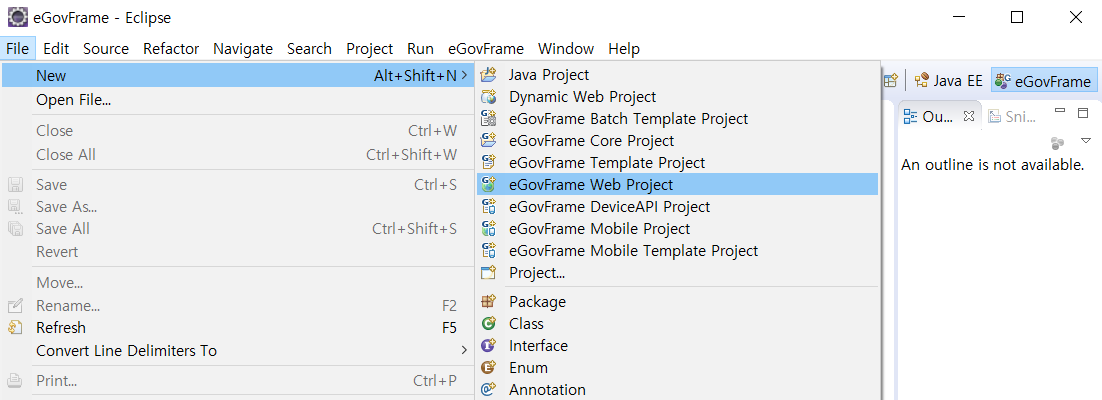The width and height of the screenshot is (1102, 400).
Task: Click the Package icon in New submenu
Action: tap(488, 302)
